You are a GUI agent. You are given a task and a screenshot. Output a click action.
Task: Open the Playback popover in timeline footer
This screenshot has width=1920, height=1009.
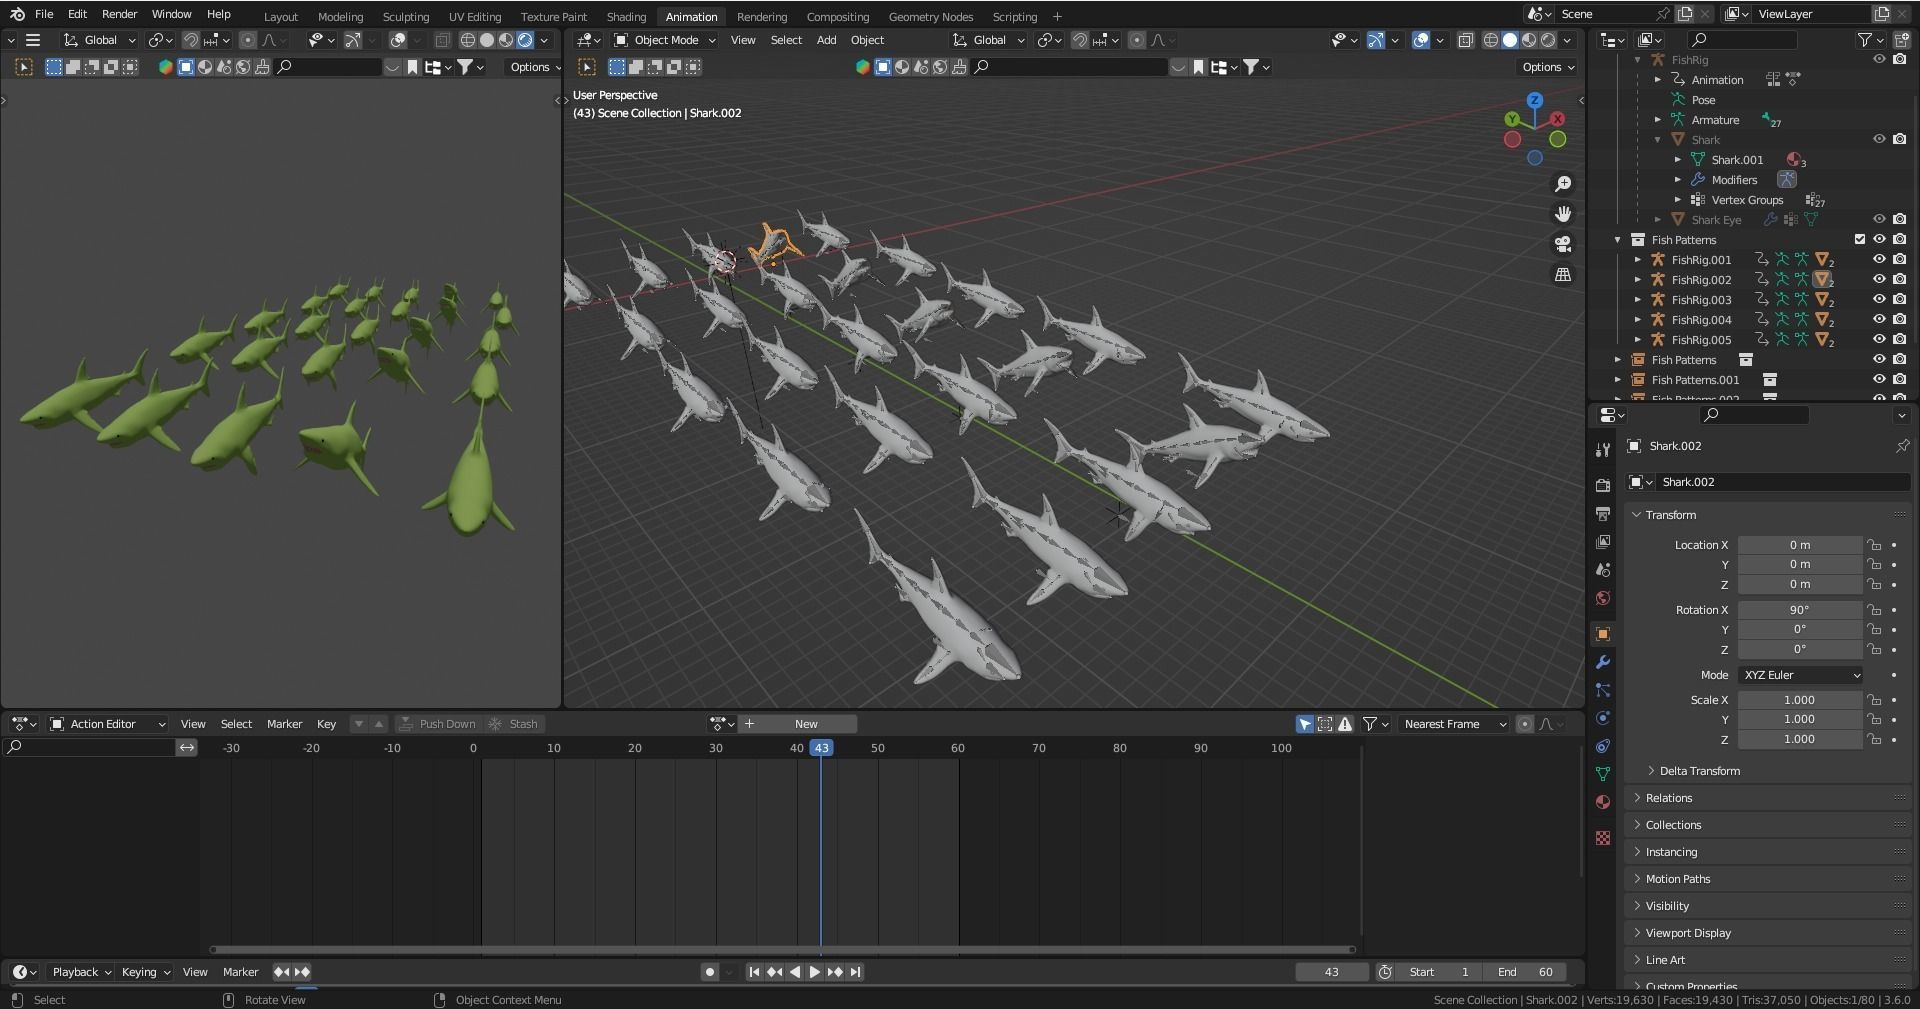[x=81, y=972]
